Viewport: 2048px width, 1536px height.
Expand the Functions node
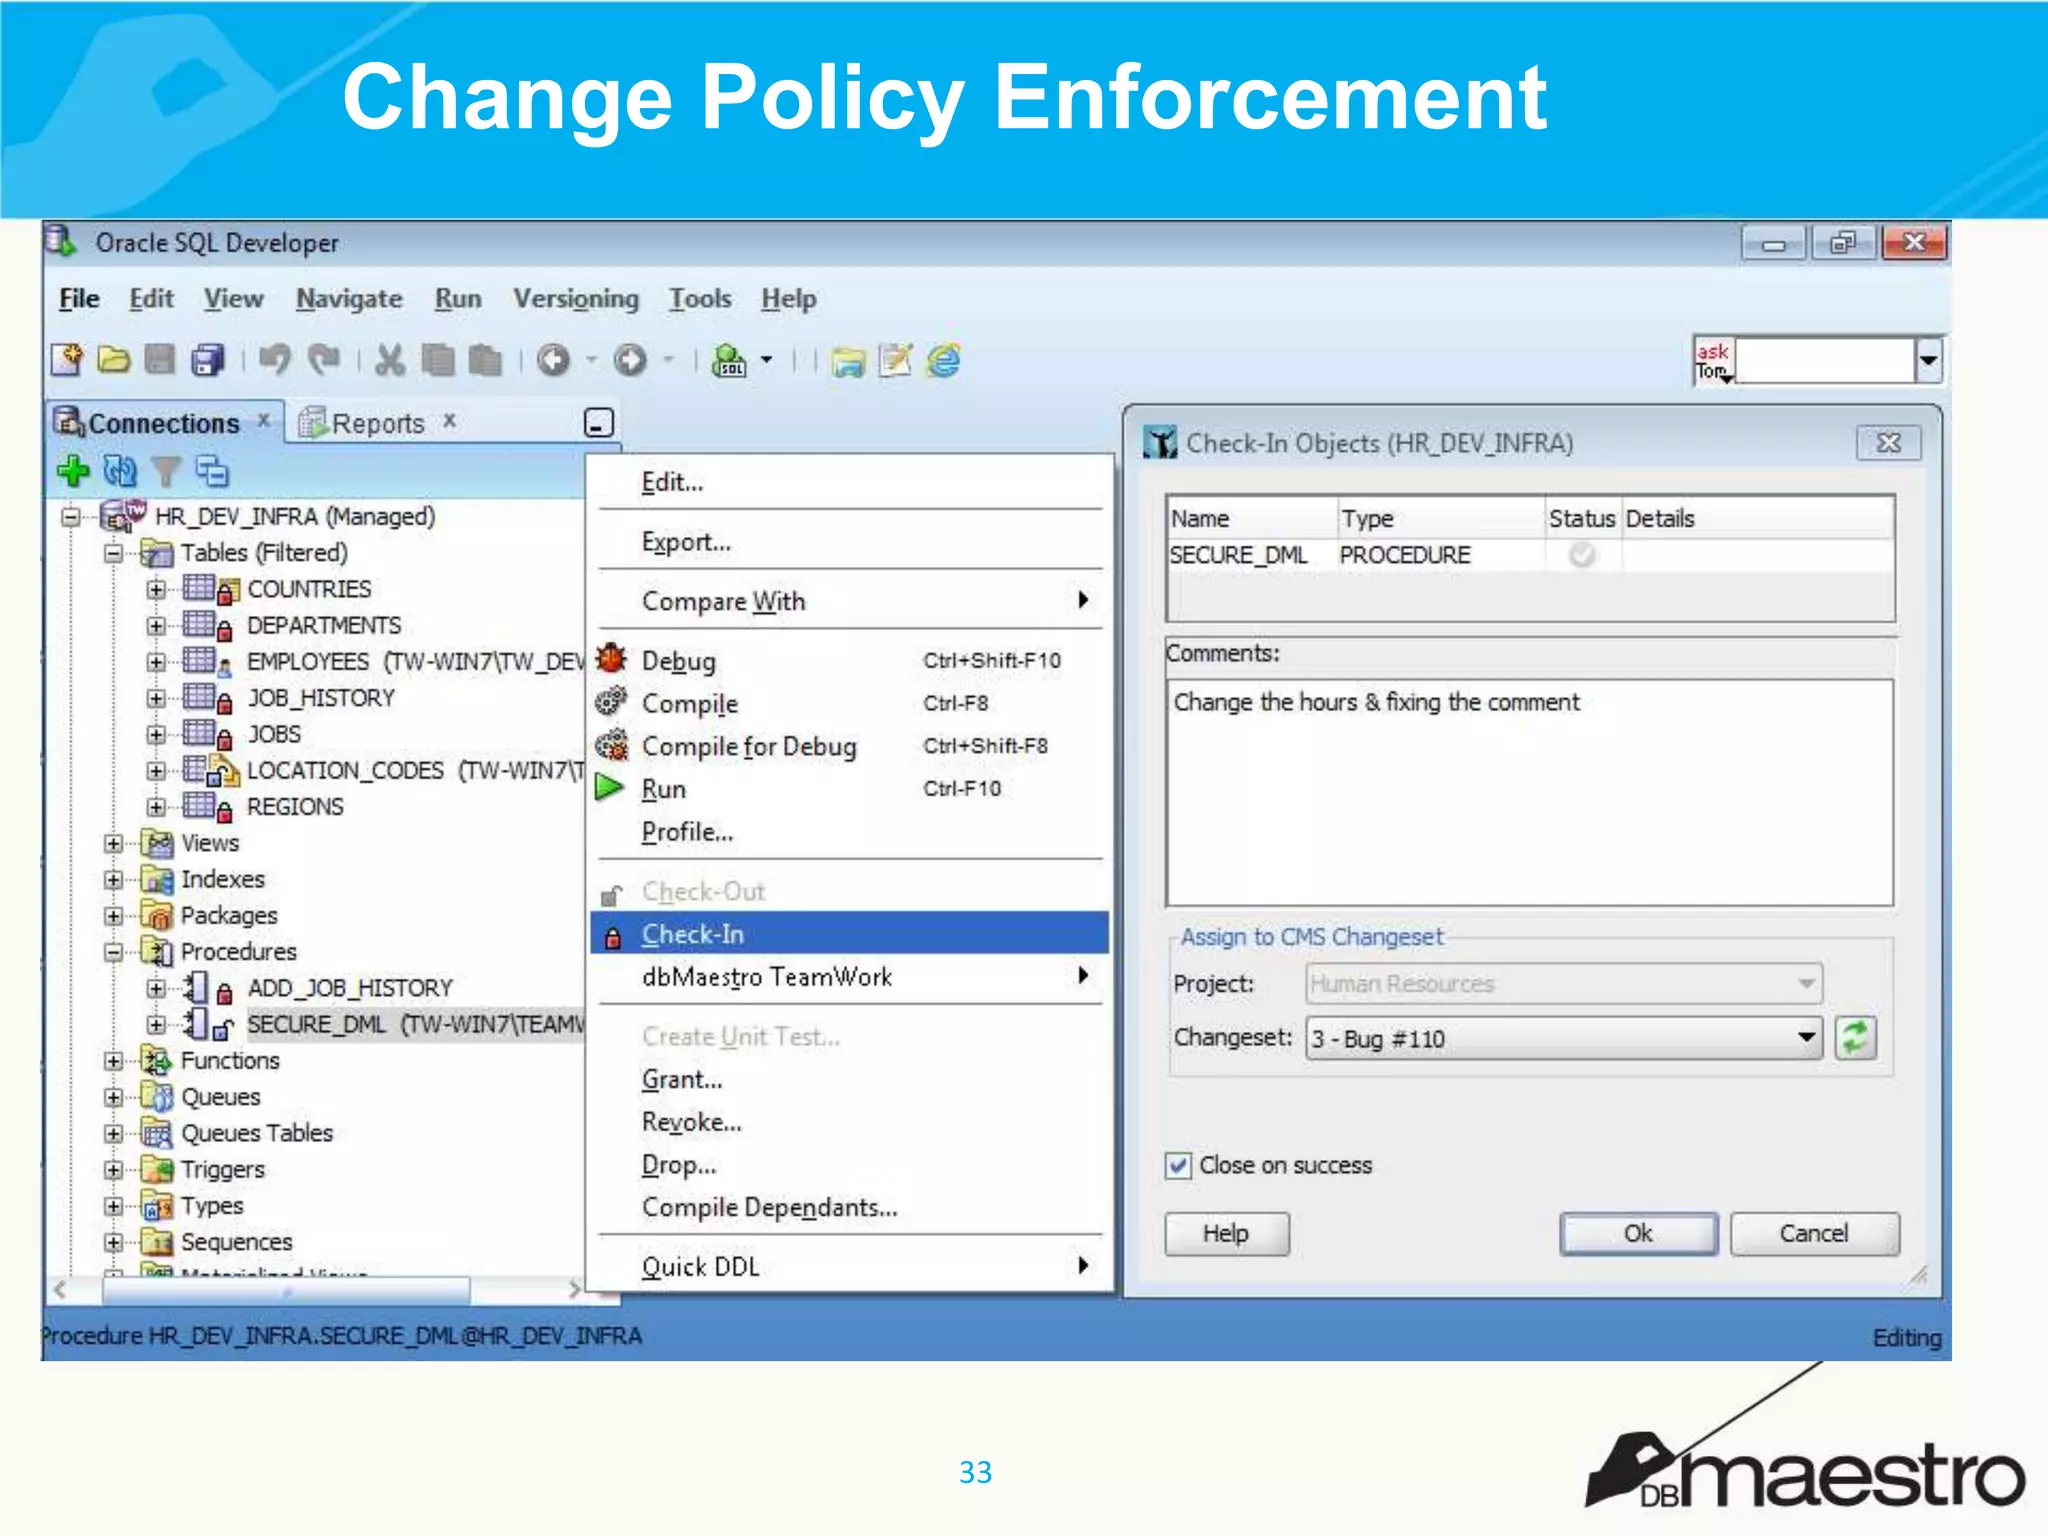pyautogui.click(x=114, y=1061)
